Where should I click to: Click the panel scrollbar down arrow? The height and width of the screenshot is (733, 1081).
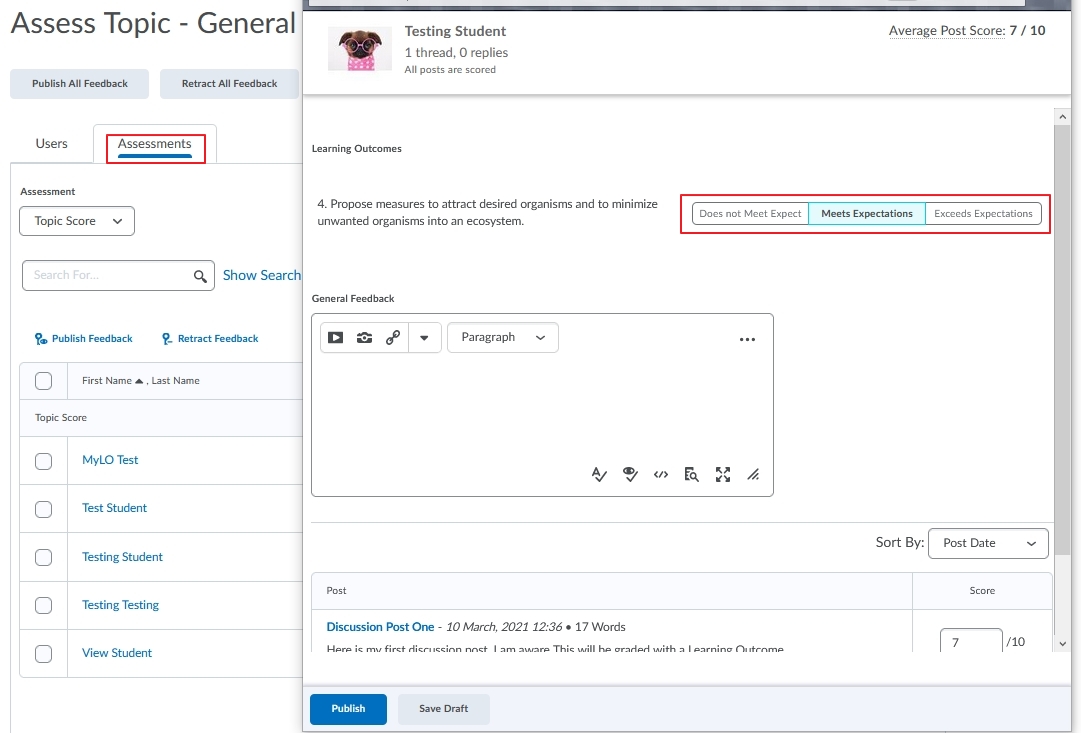pyautogui.click(x=1062, y=643)
